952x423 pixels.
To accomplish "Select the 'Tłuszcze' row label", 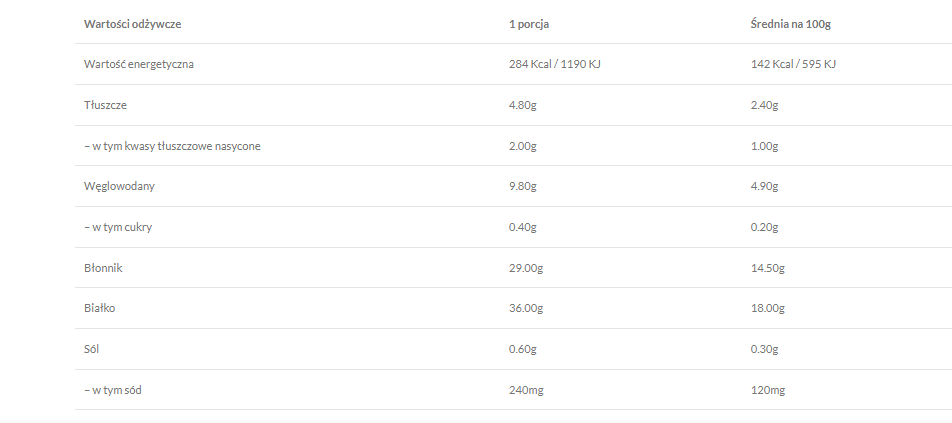I will tap(105, 105).
